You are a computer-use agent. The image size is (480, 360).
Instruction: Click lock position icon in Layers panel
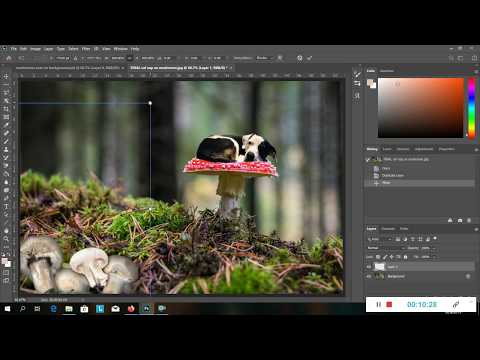coord(392,257)
